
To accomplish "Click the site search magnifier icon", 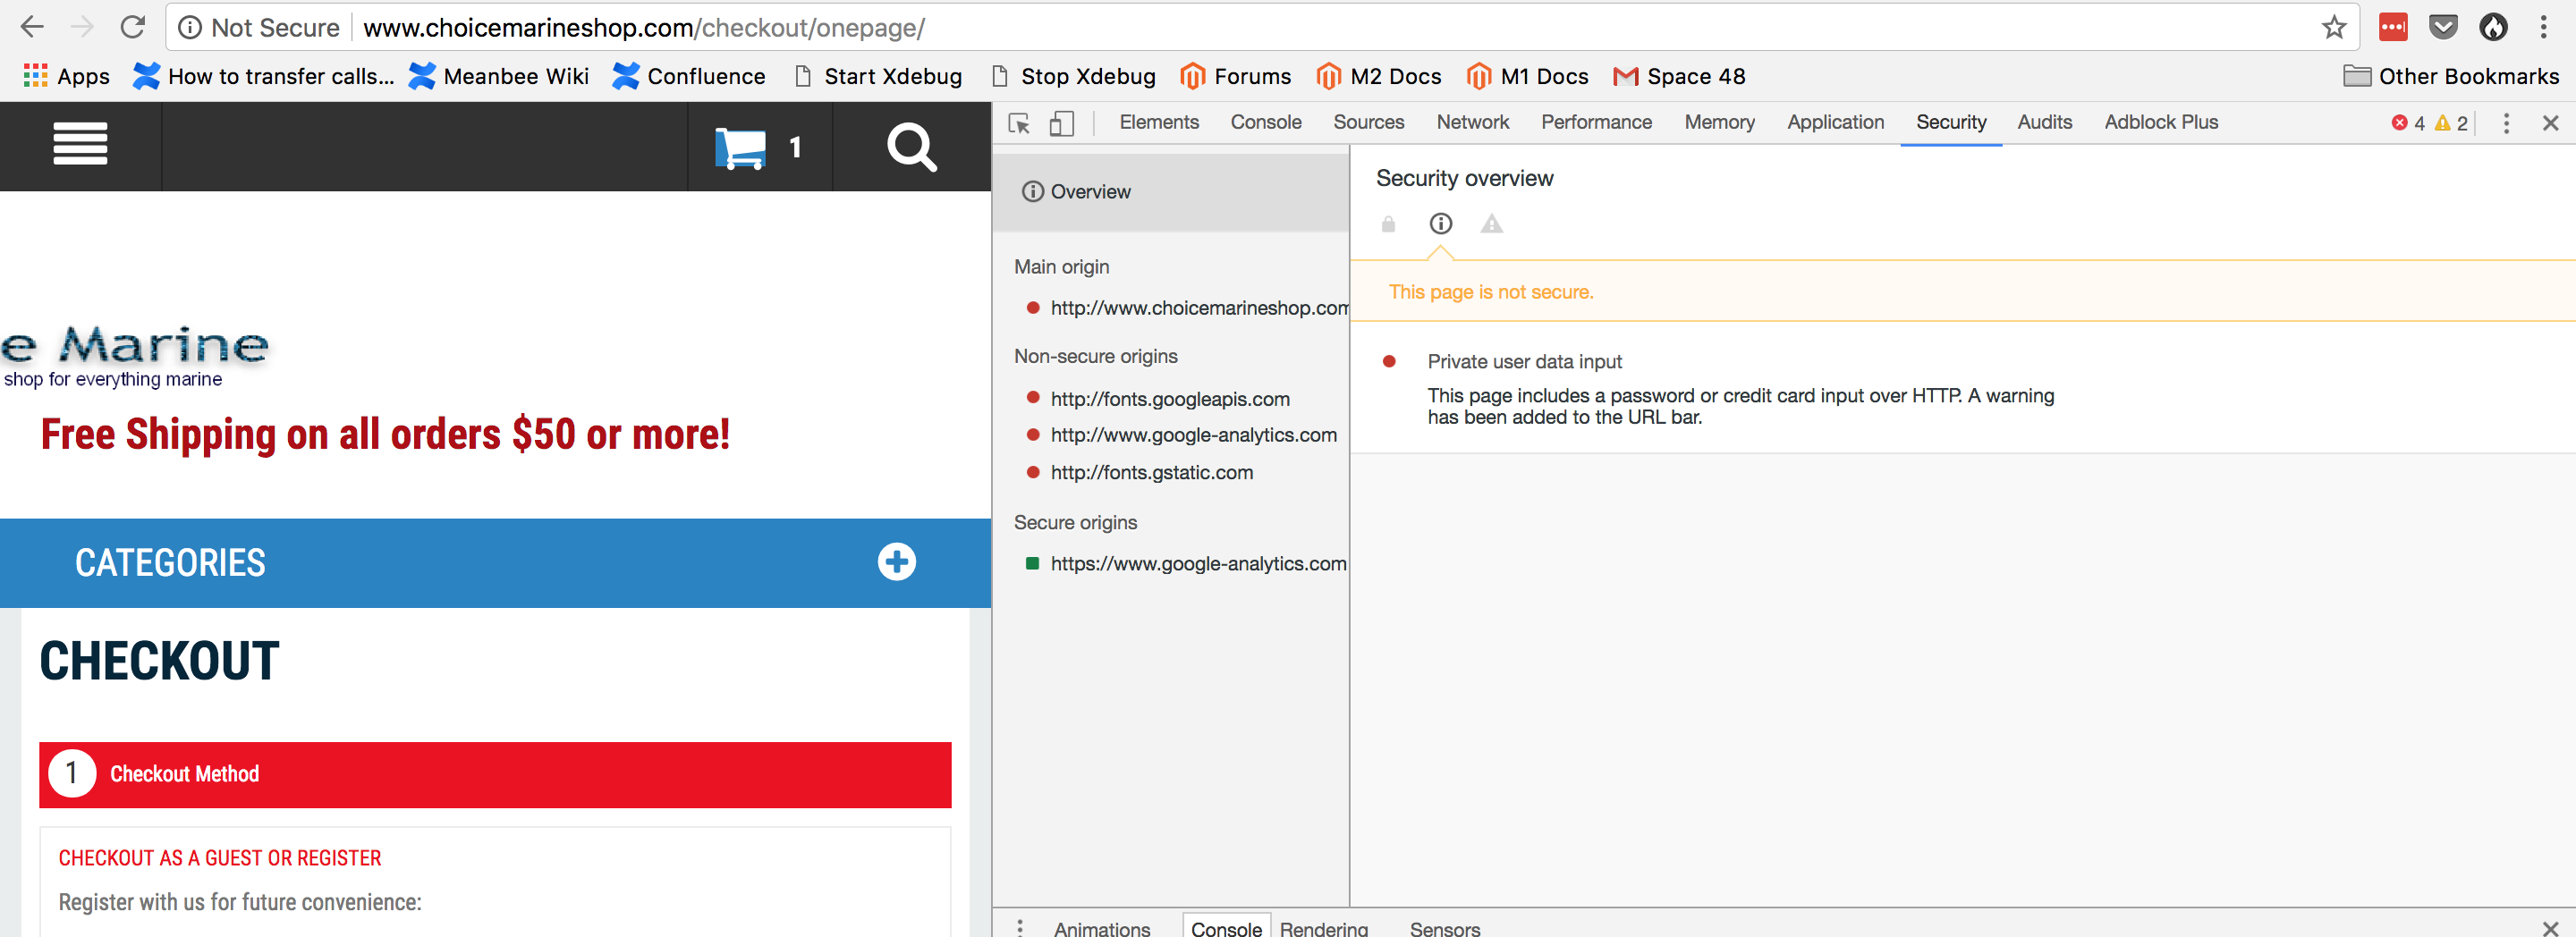I will pos(911,147).
